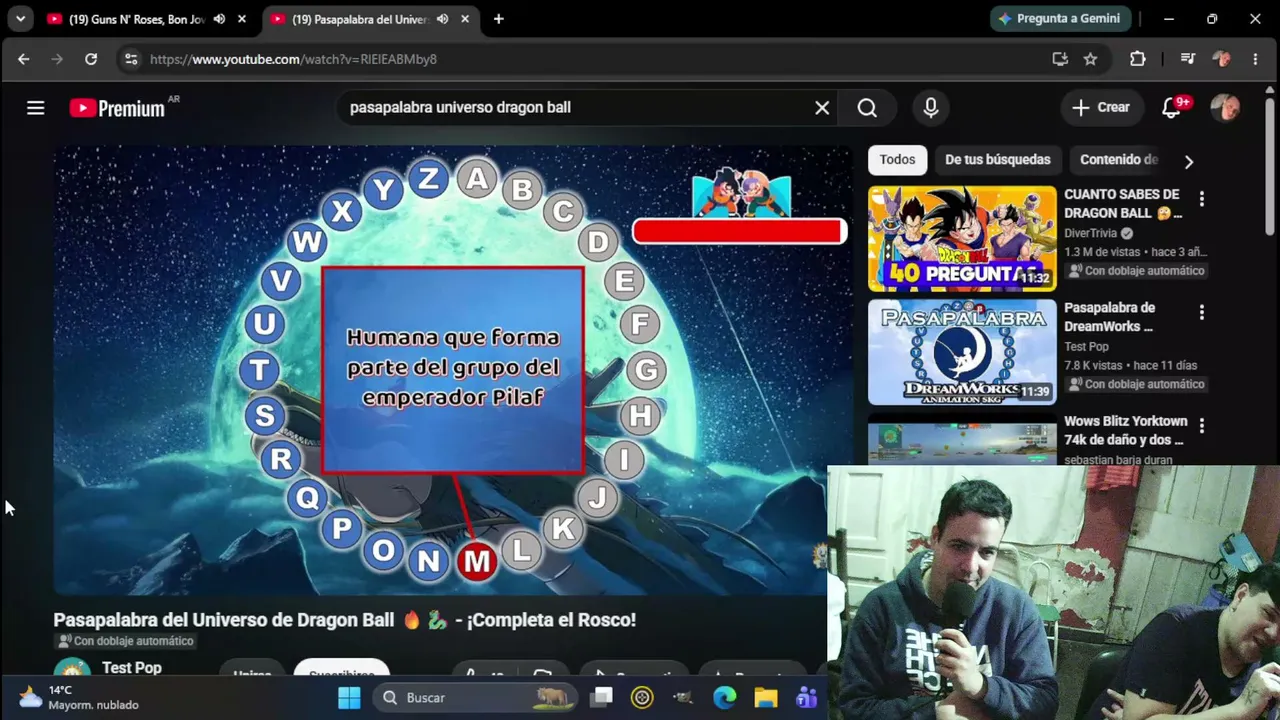Viewport: 1280px width, 720px height.
Task: Click Con doblaje automático badge under video title
Action: coord(125,641)
